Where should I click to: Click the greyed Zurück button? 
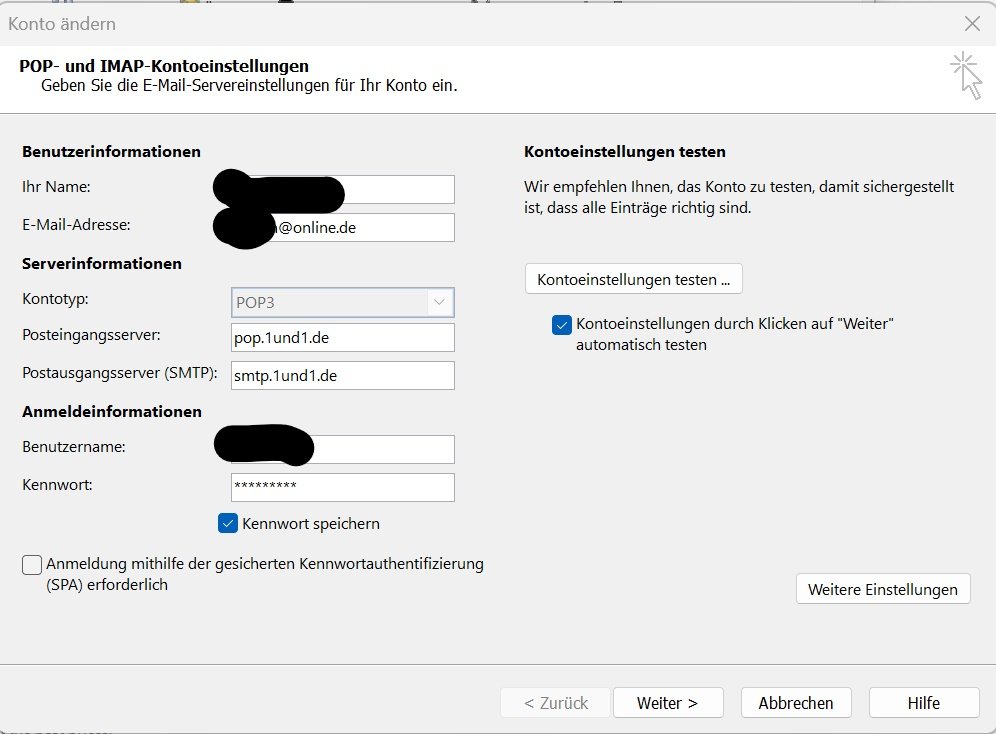556,702
